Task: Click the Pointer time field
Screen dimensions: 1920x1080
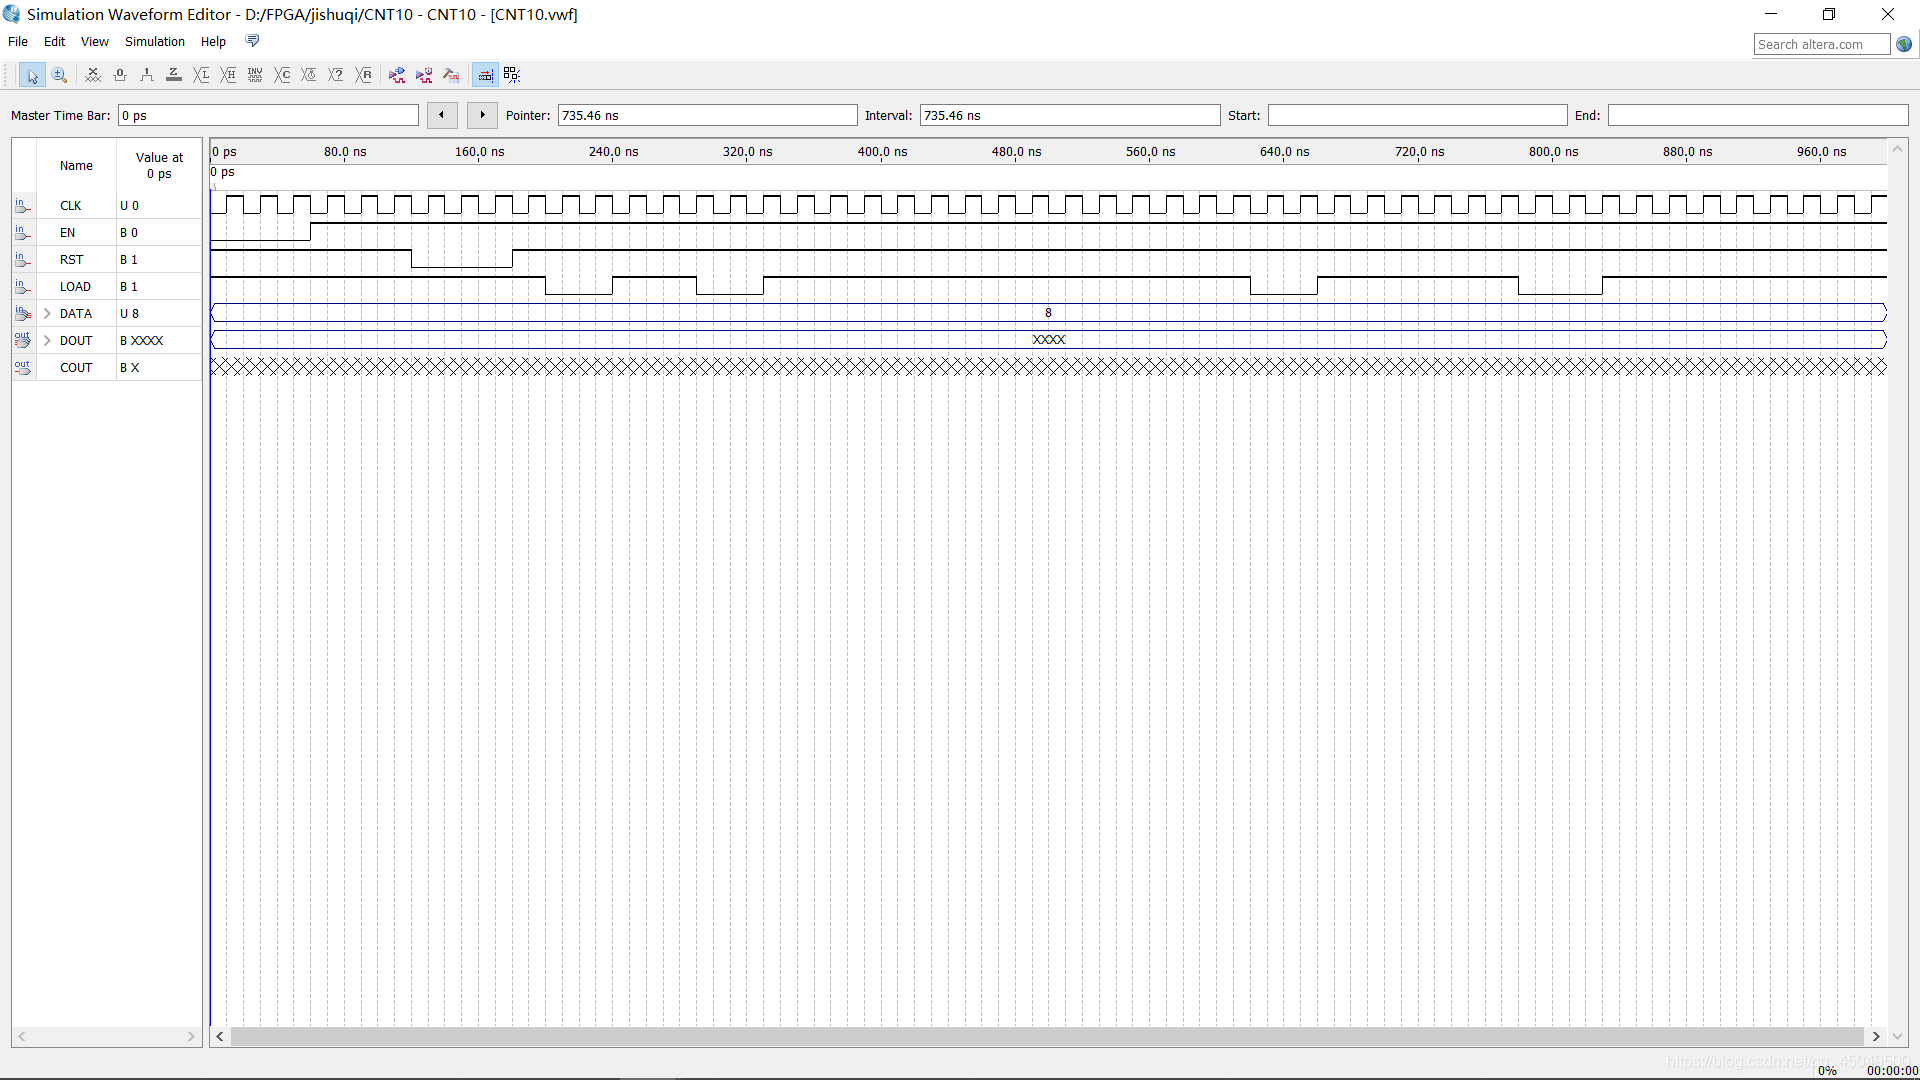Action: pyautogui.click(x=707, y=116)
